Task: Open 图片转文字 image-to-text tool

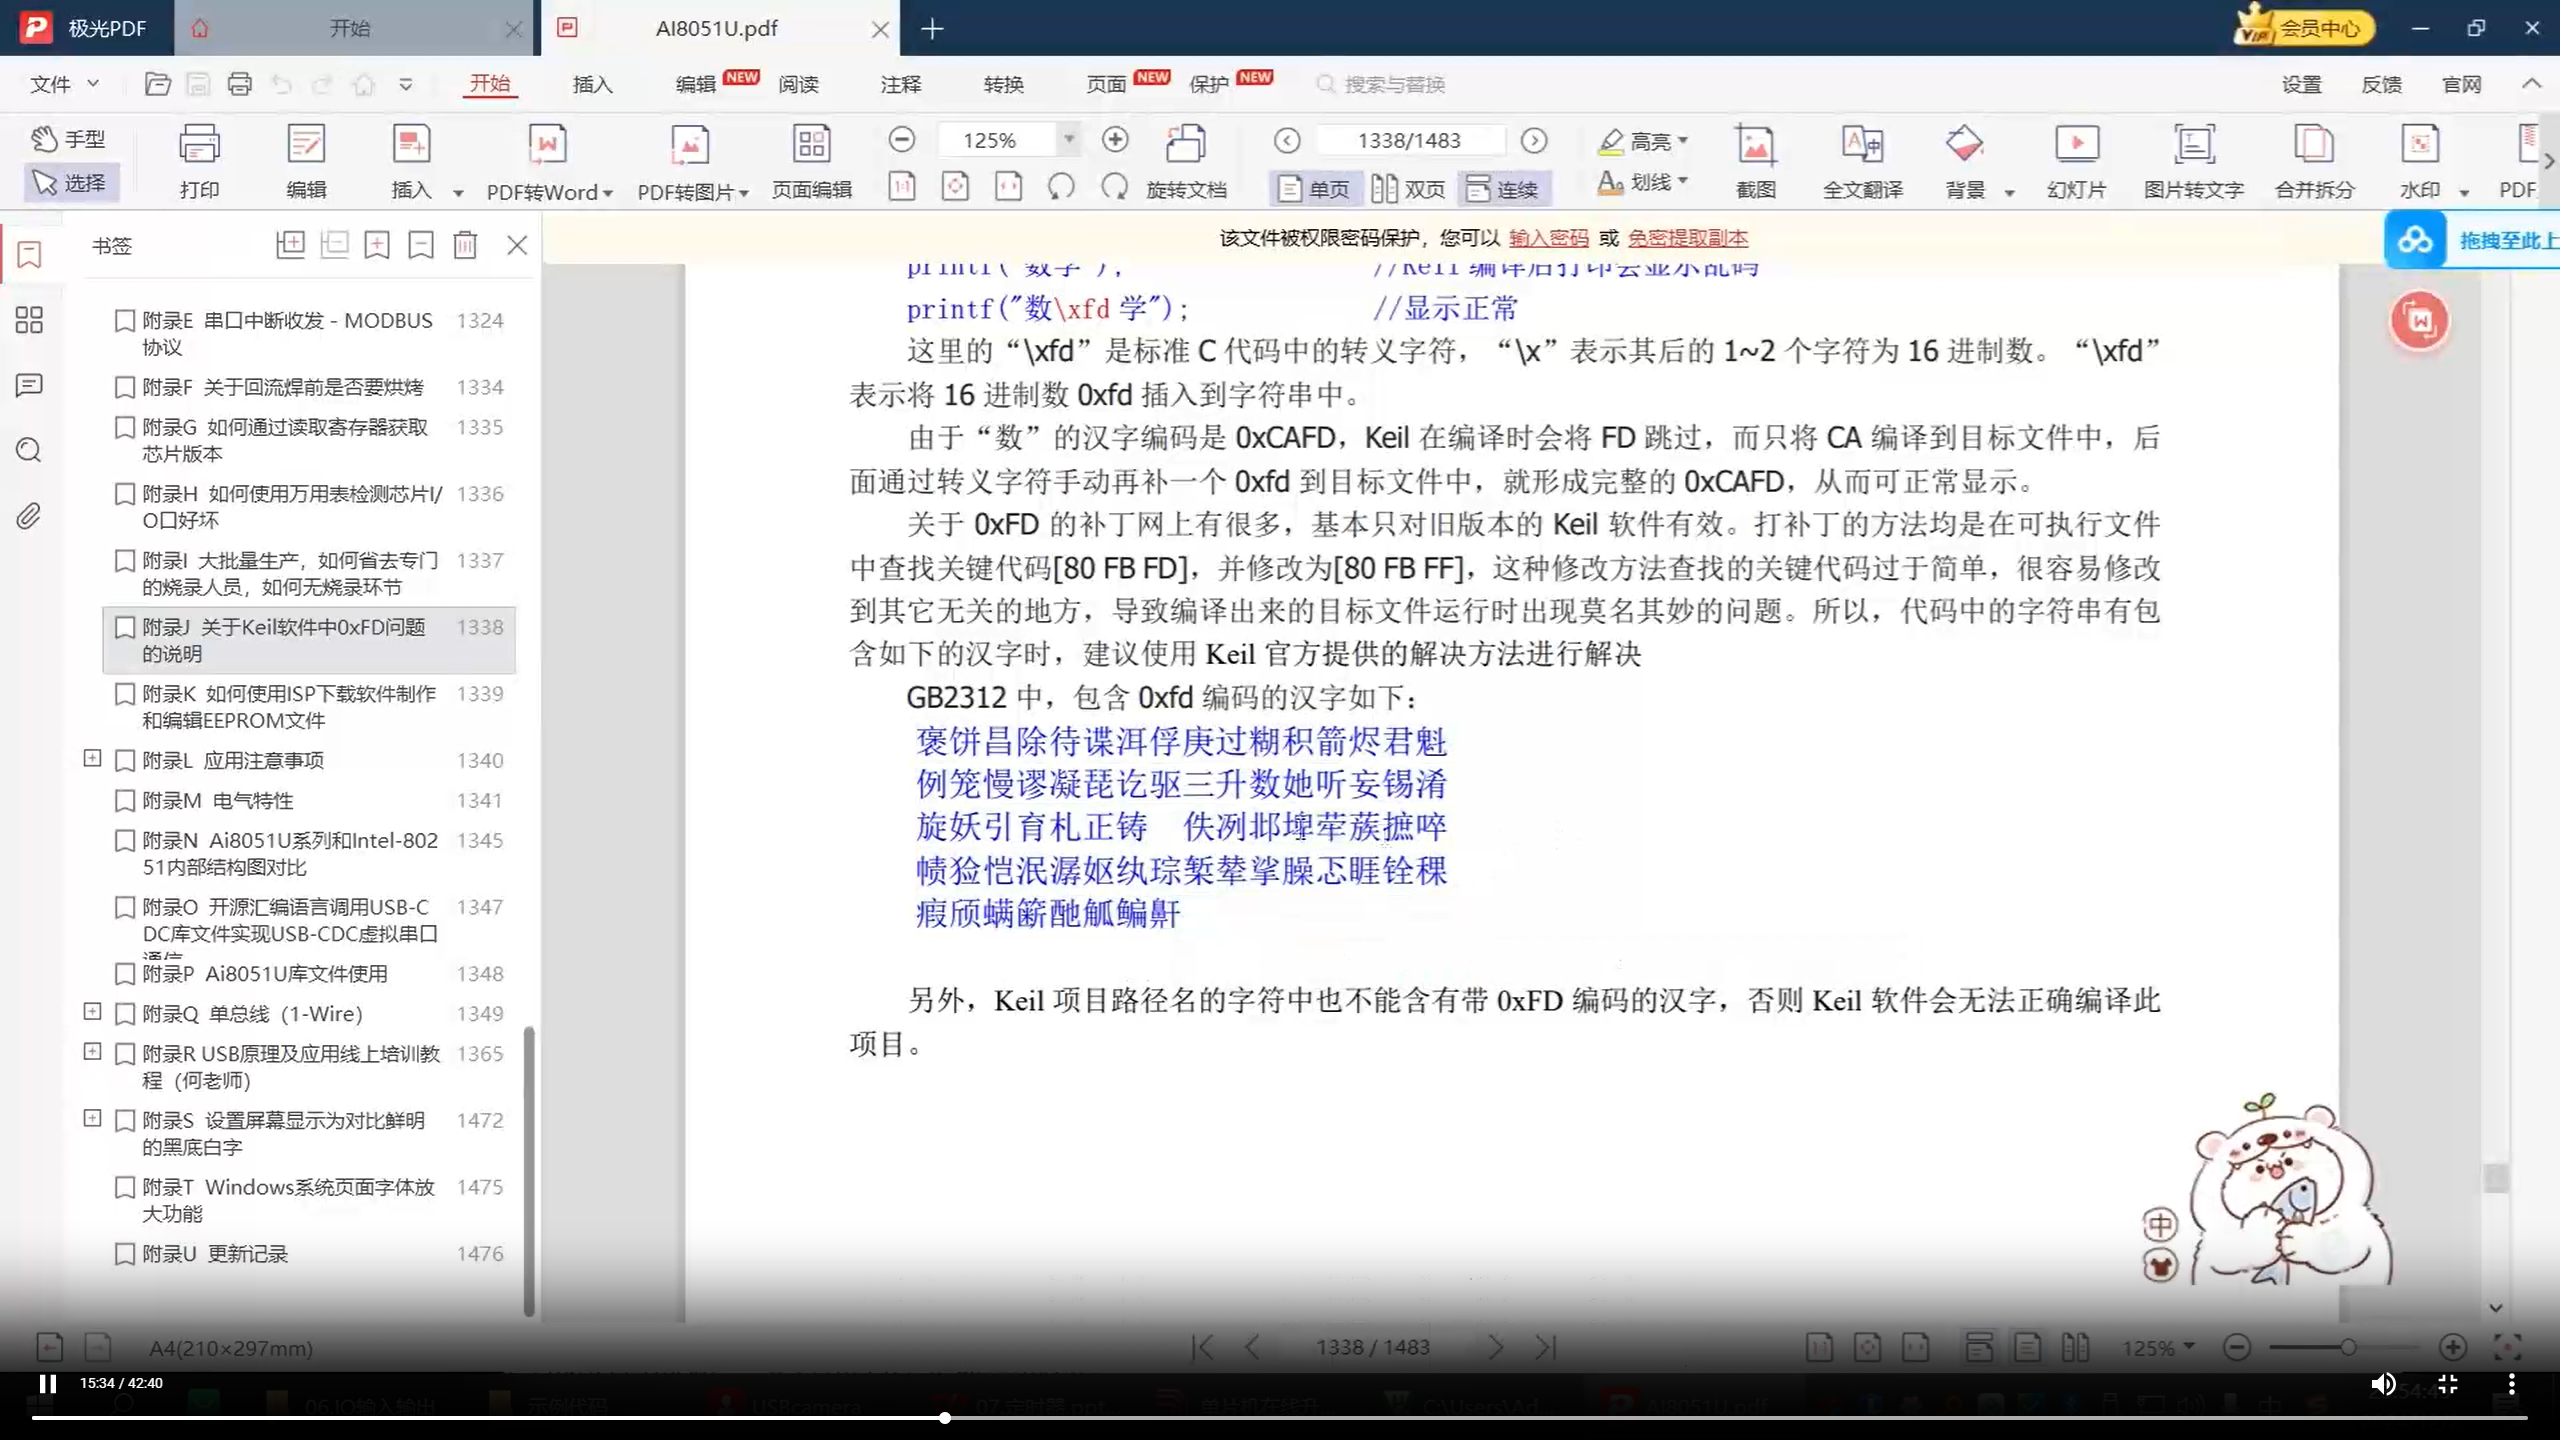Action: 2194,160
